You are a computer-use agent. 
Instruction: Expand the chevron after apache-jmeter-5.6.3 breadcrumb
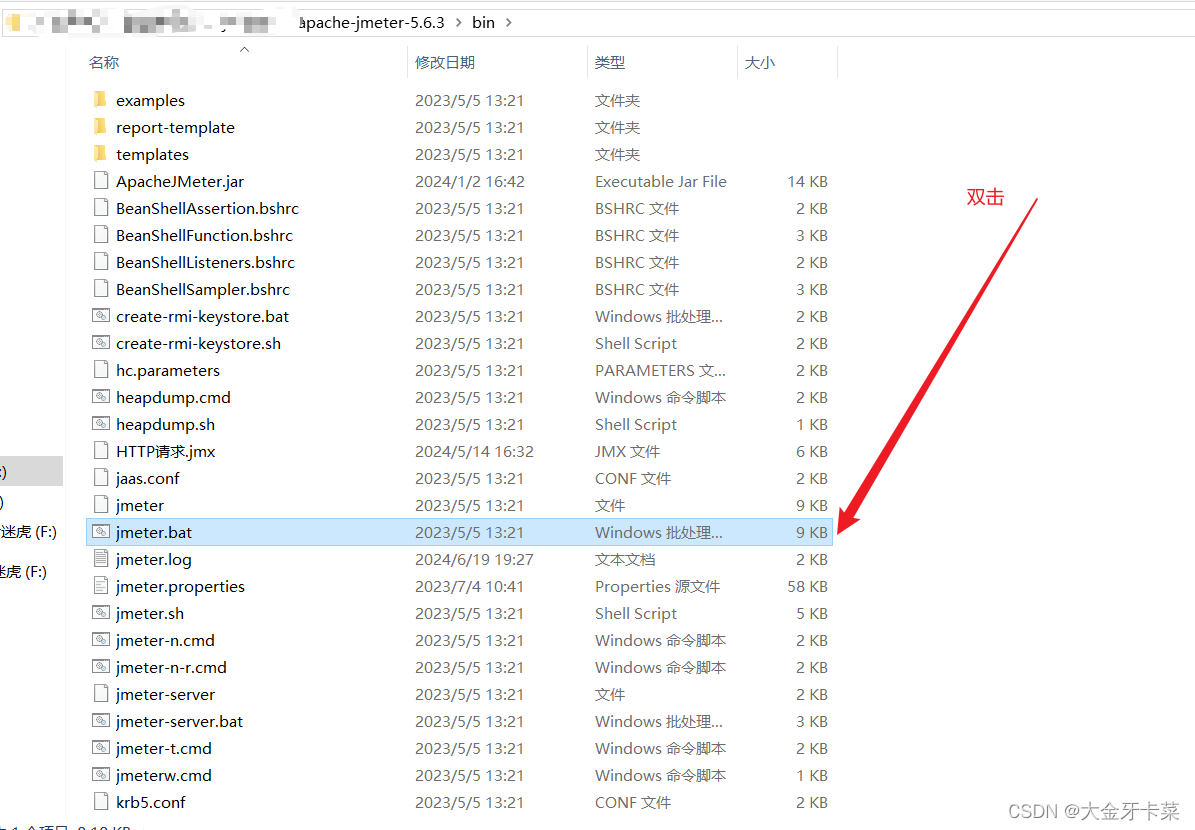click(459, 22)
